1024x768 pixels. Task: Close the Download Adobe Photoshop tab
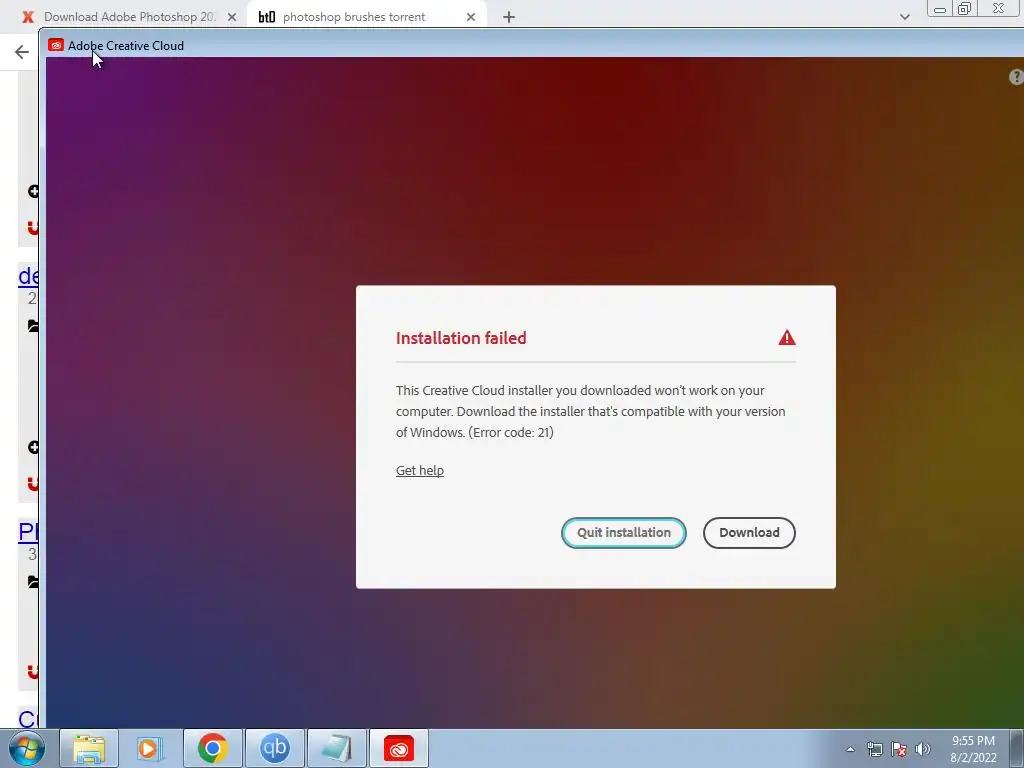click(x=232, y=17)
